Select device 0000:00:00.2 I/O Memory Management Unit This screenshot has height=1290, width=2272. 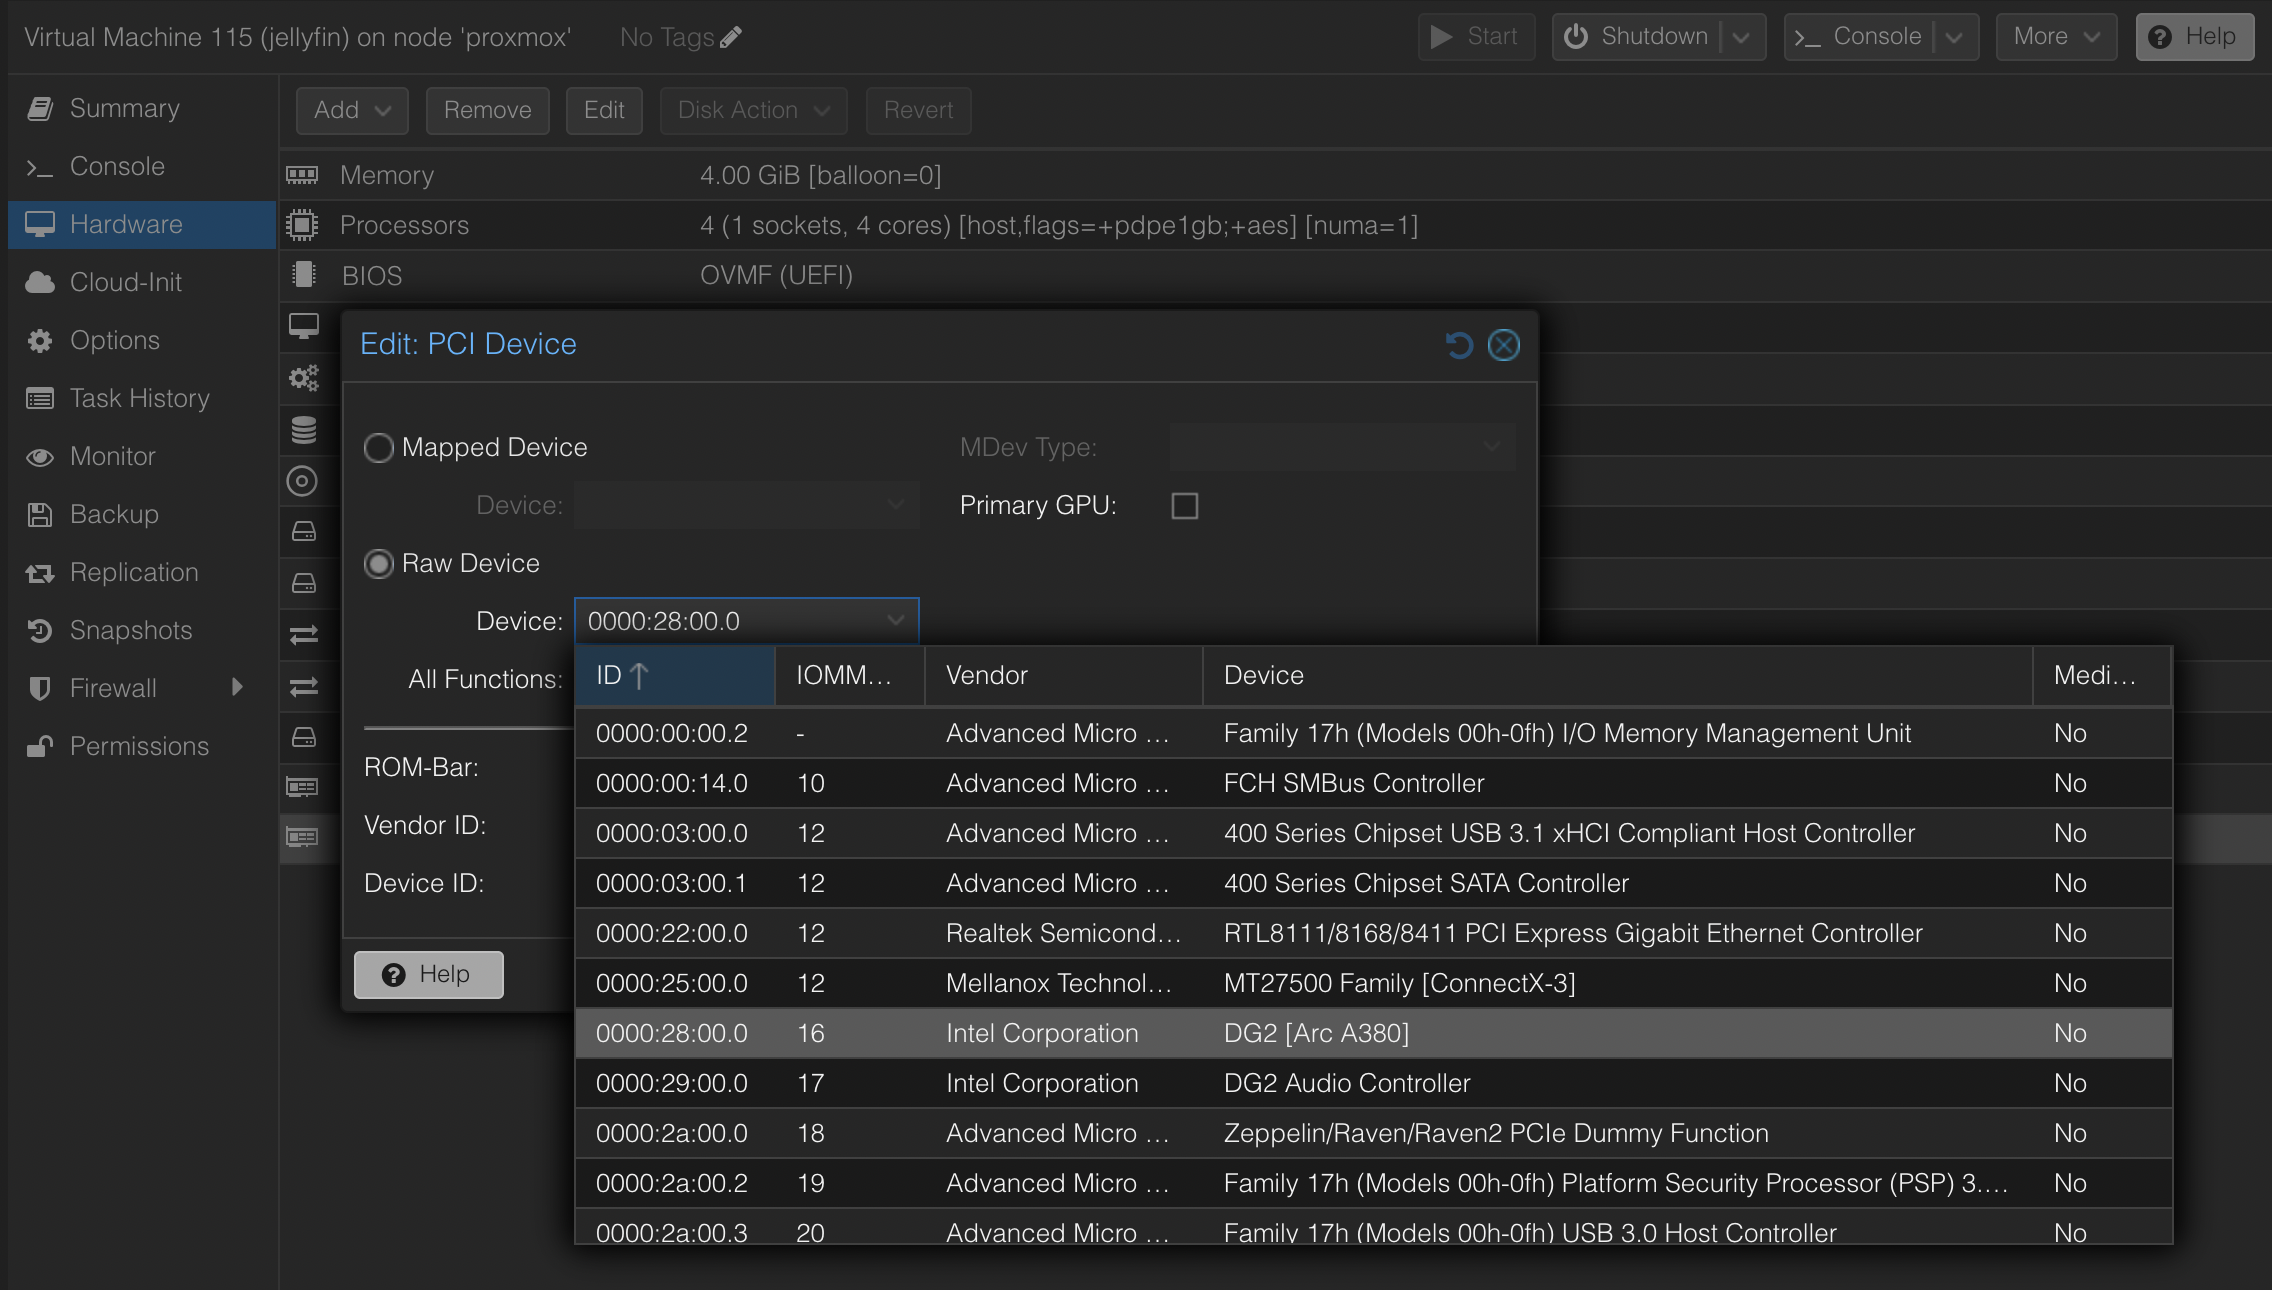(x=1373, y=733)
